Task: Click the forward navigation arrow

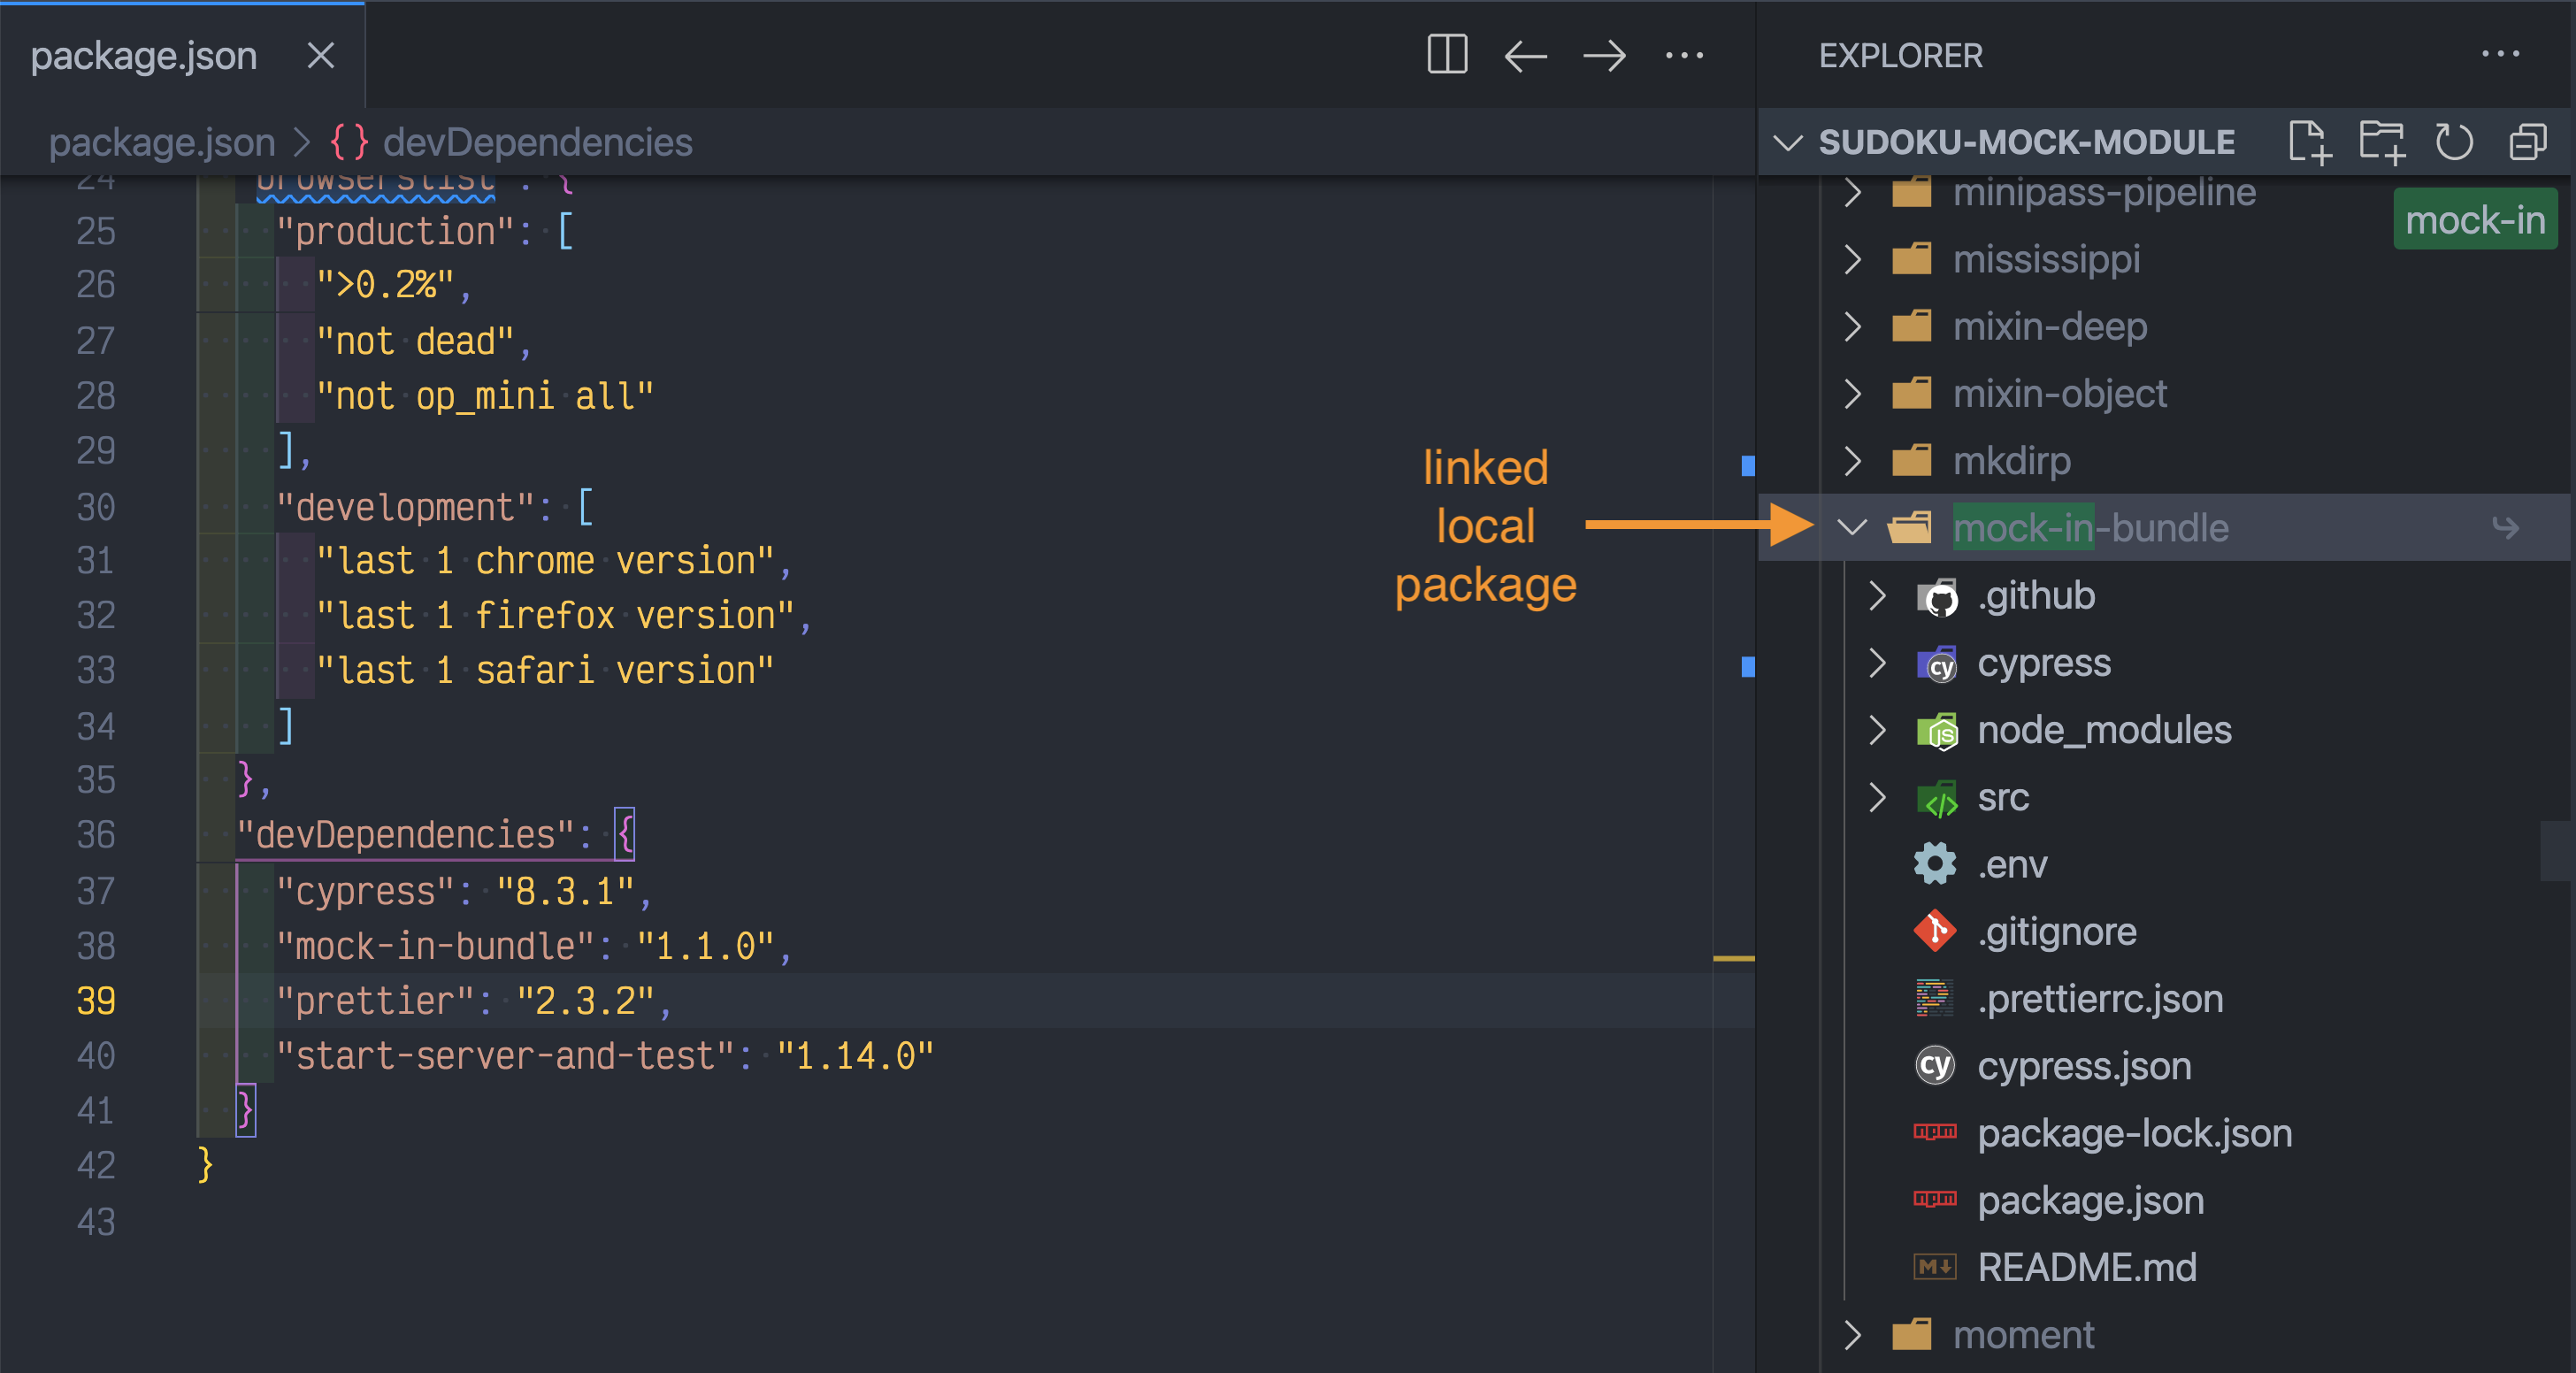Action: [1603, 55]
